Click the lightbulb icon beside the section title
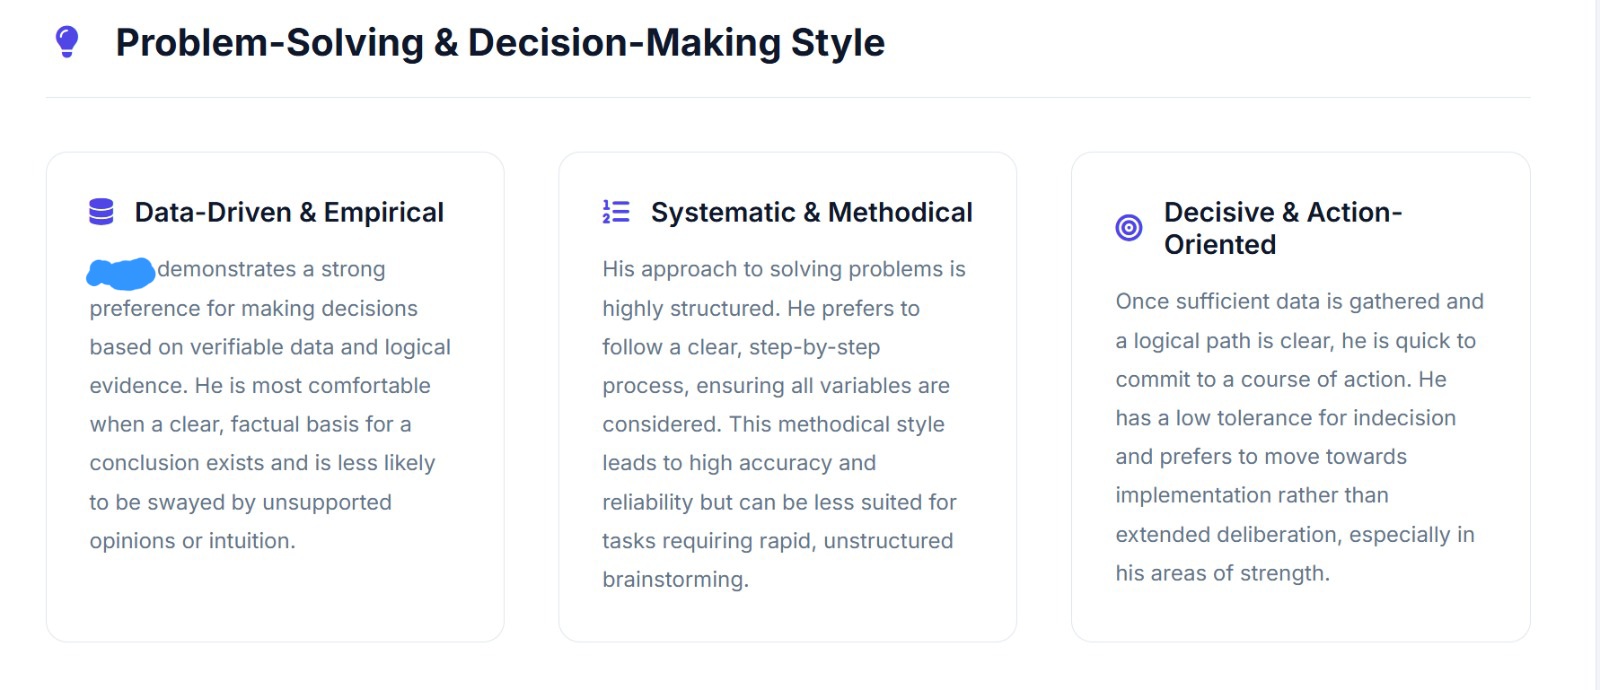This screenshot has width=1600, height=690. tap(67, 42)
